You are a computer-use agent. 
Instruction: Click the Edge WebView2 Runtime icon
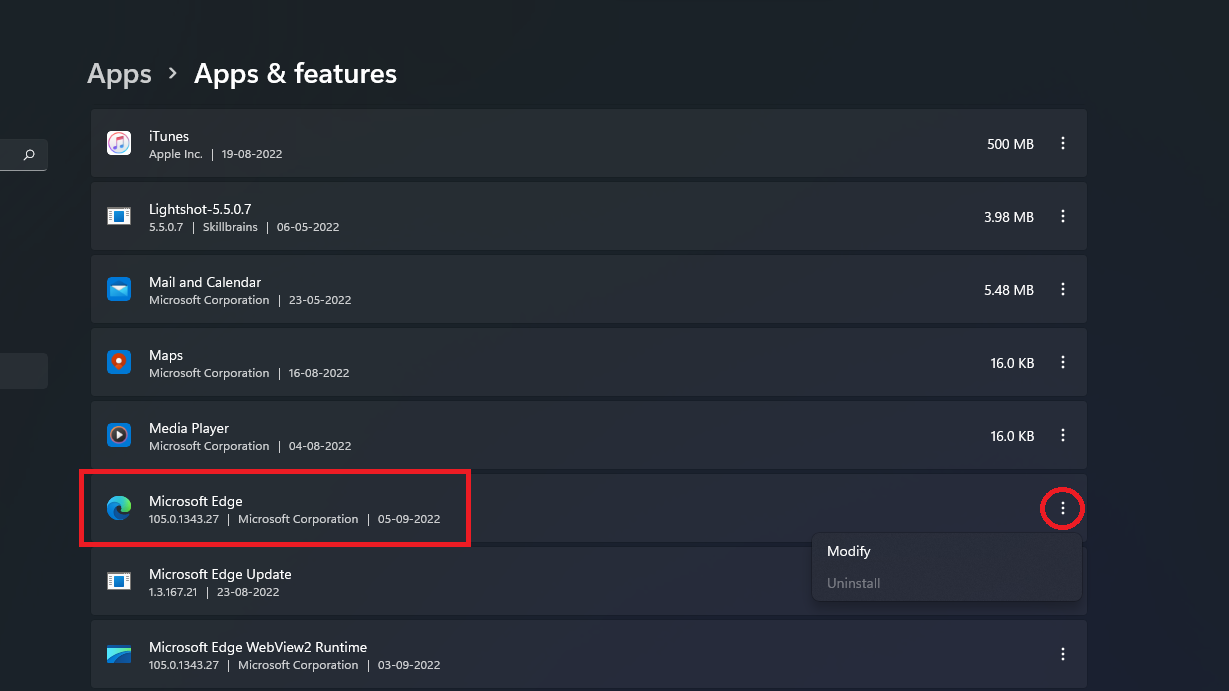119,654
